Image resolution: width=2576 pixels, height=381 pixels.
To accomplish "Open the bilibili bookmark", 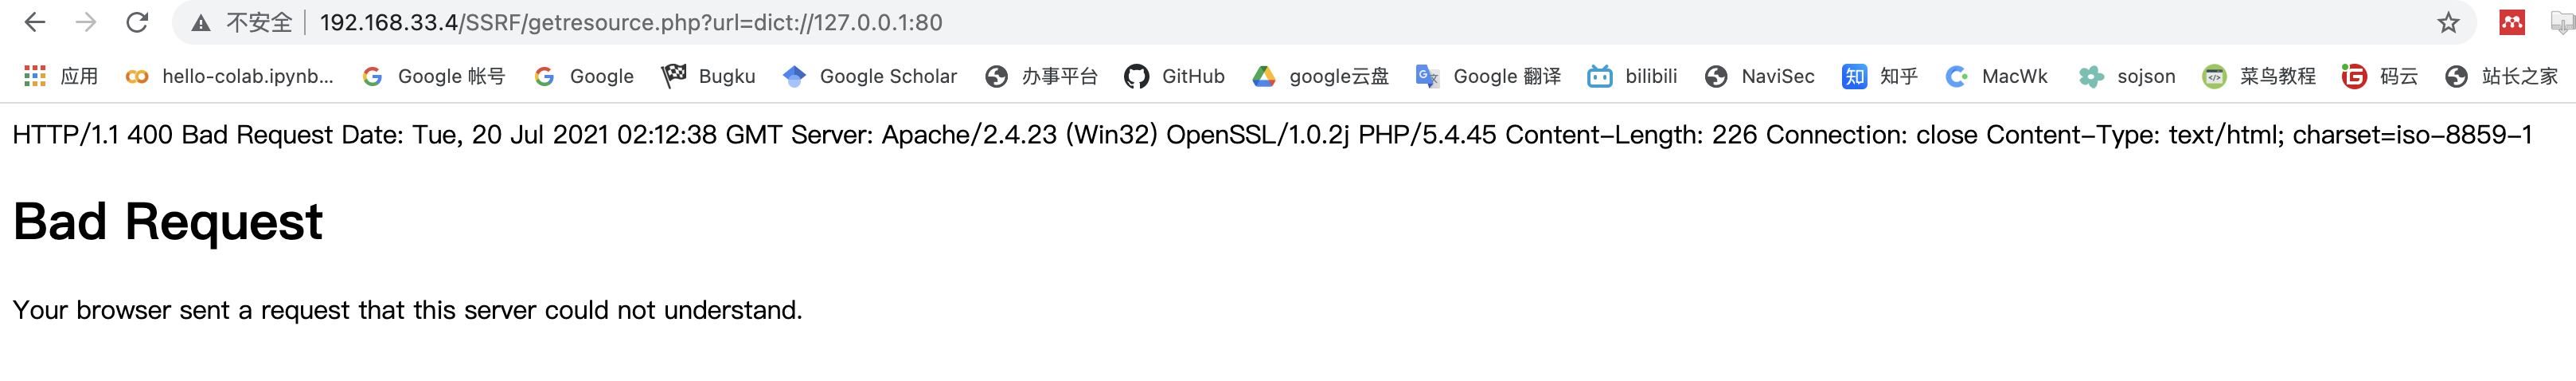I will (x=1632, y=76).
